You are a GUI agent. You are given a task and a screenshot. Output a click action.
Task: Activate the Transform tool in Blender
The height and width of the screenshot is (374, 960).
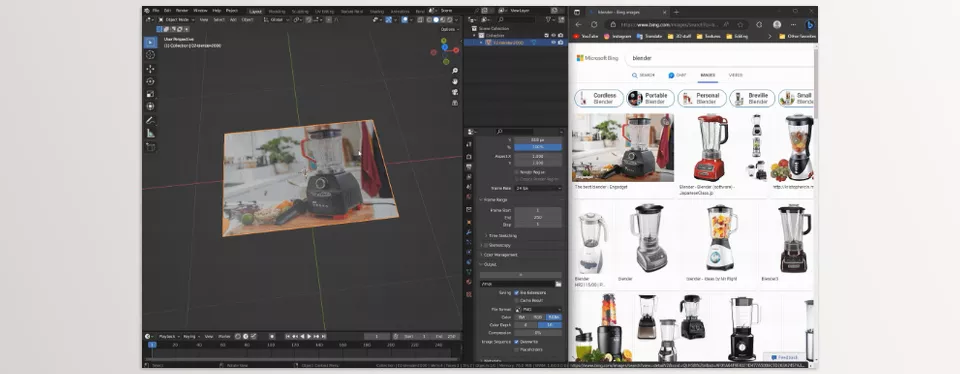point(150,107)
